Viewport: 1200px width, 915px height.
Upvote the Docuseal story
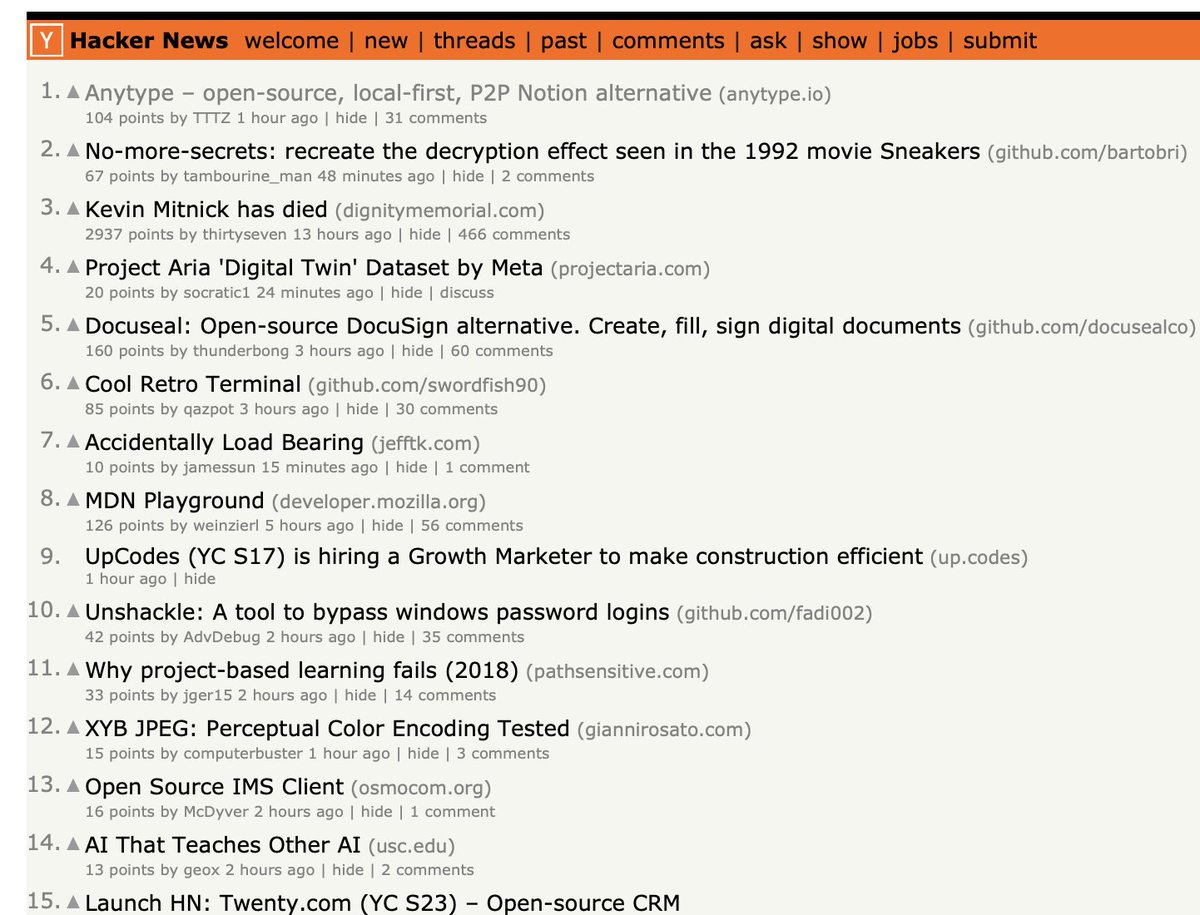pyautogui.click(x=73, y=326)
